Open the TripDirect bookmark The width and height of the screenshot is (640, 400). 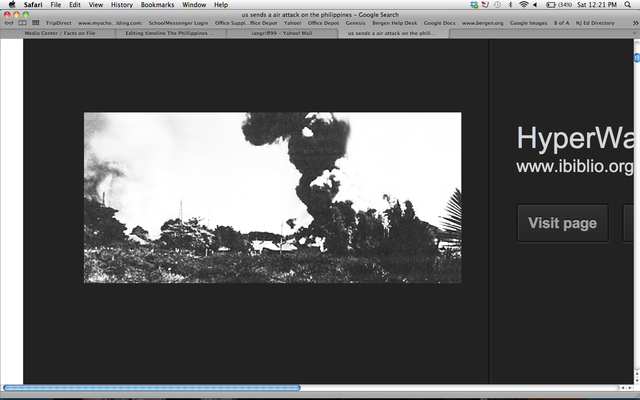(58, 23)
